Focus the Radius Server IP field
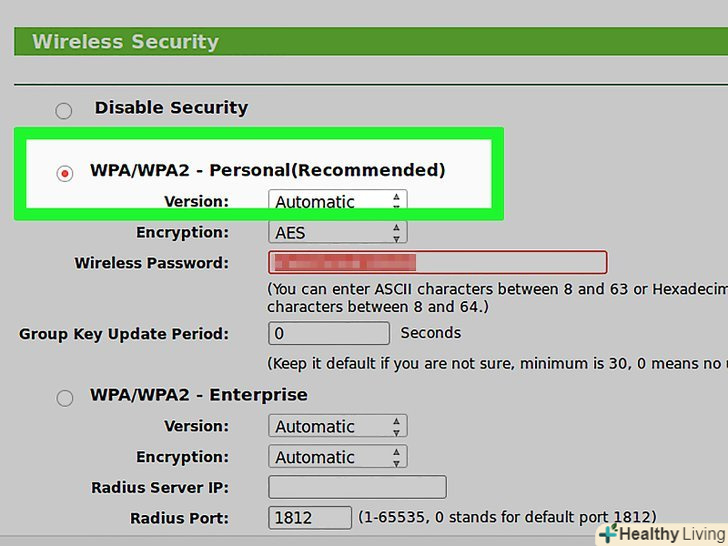The height and width of the screenshot is (546, 728). pyautogui.click(x=357, y=488)
